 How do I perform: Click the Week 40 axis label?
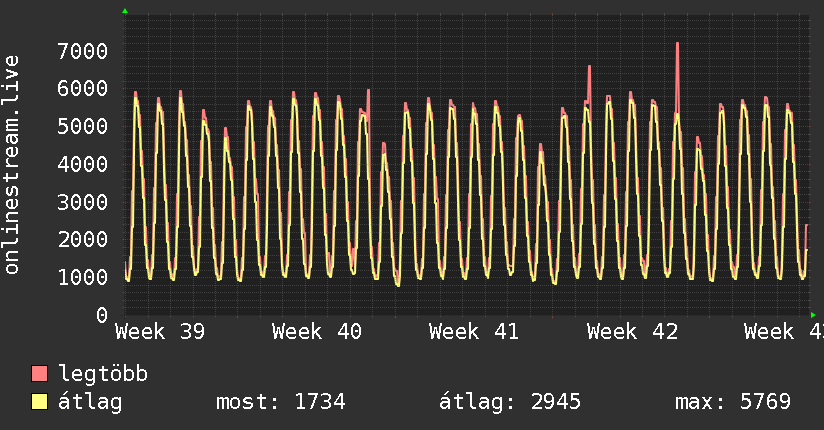(x=317, y=332)
